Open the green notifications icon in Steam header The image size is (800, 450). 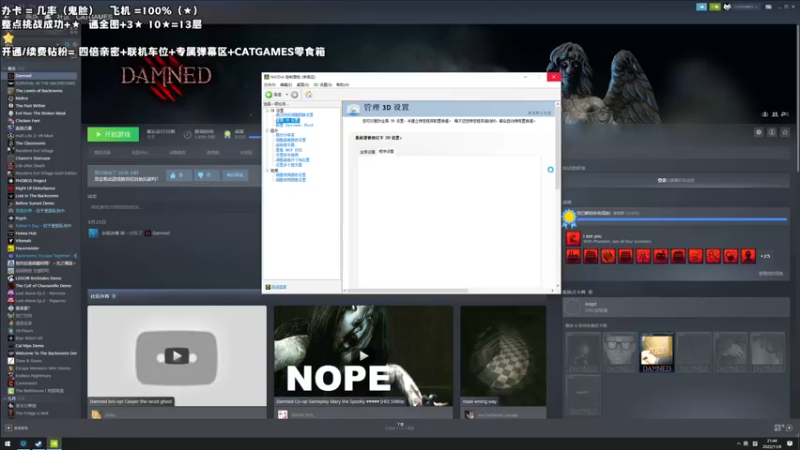(x=715, y=7)
